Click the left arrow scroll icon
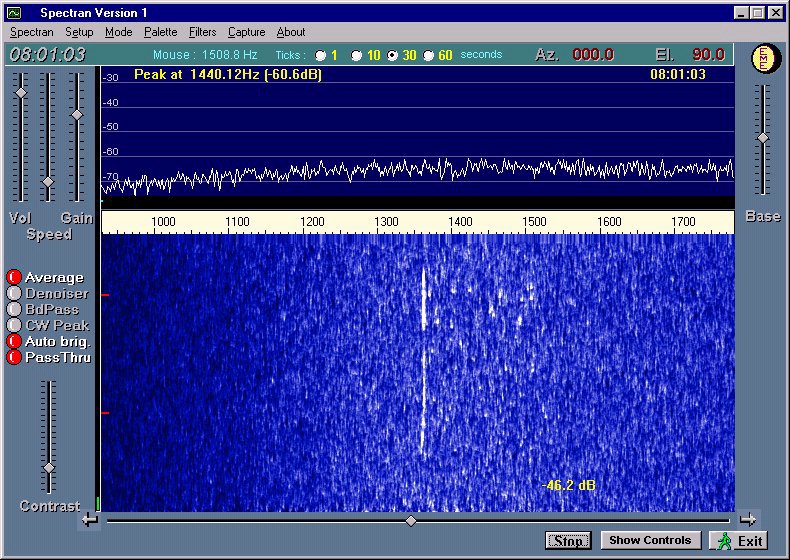The width and height of the screenshot is (790, 560). (x=90, y=519)
